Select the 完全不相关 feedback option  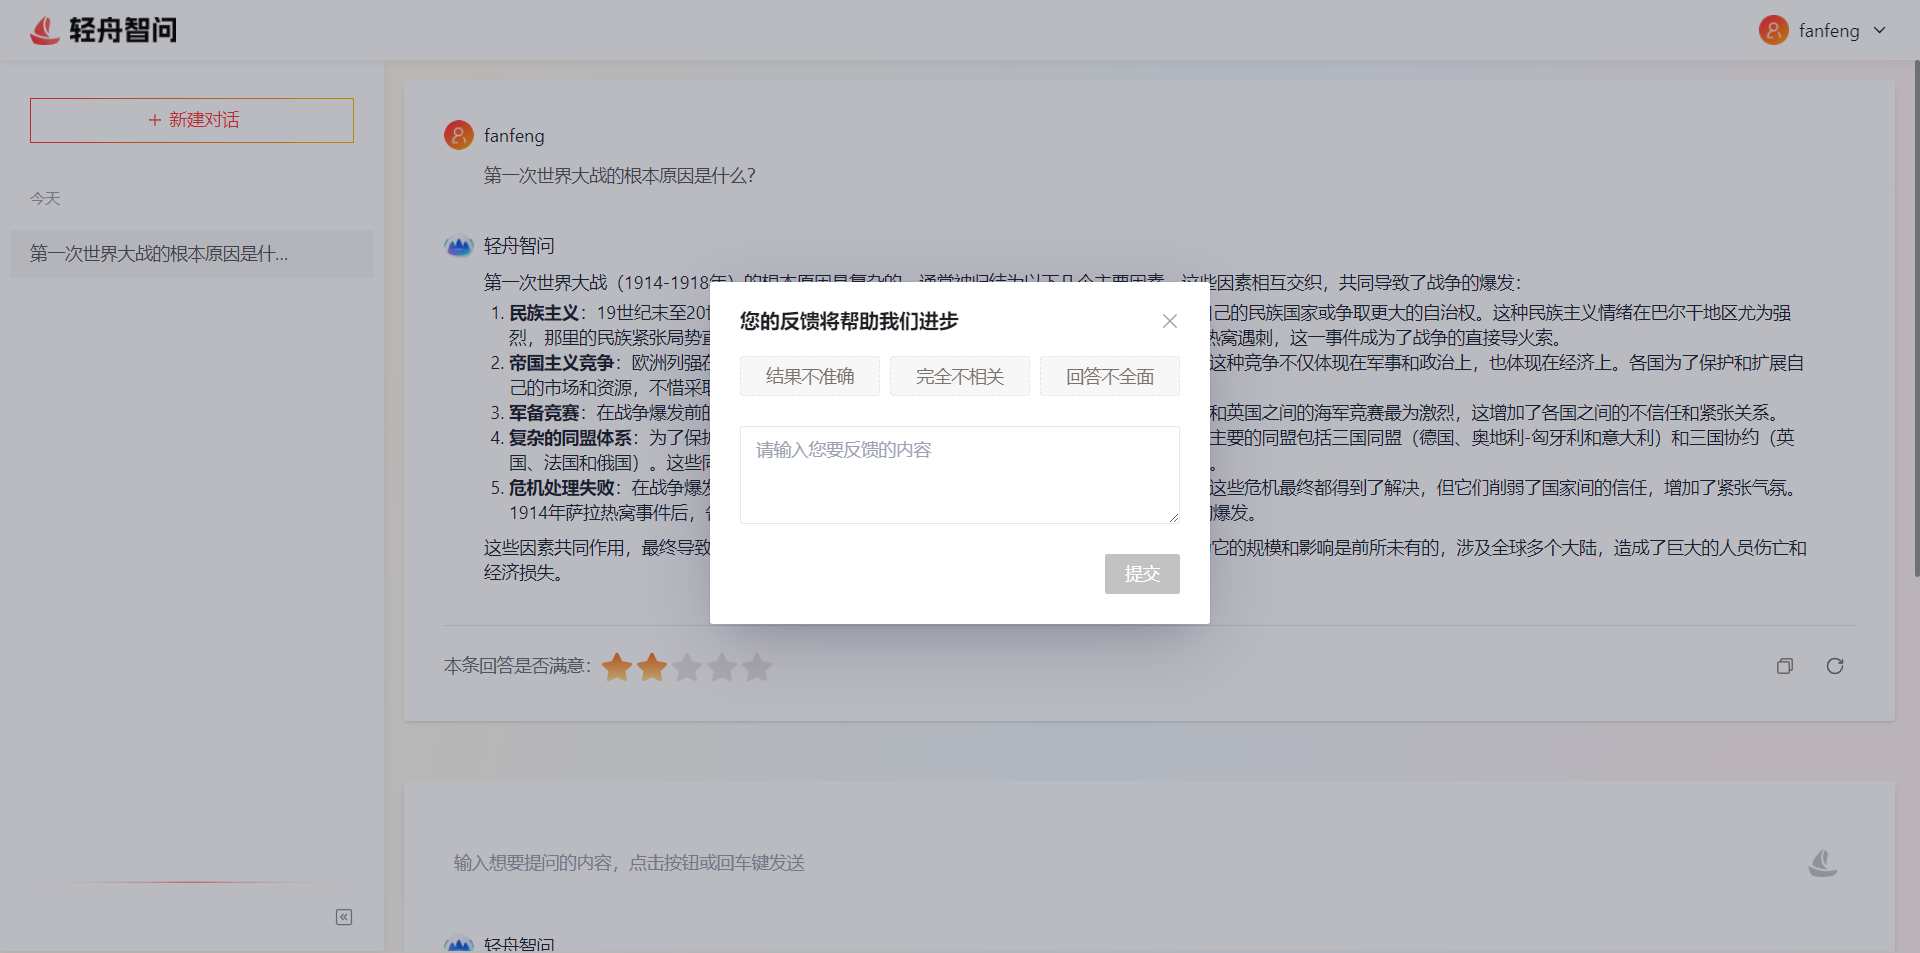tap(960, 376)
